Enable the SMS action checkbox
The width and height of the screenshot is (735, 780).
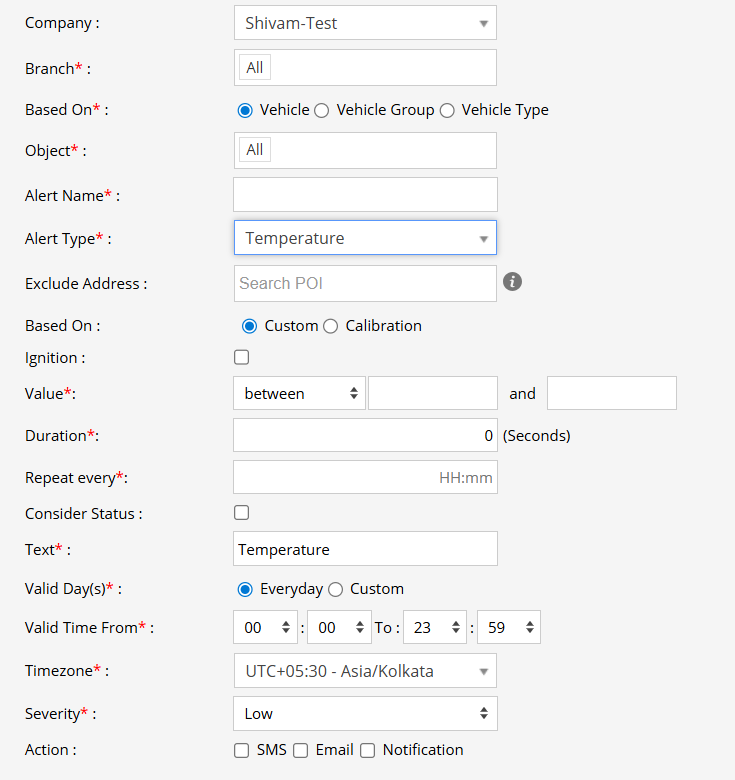pyautogui.click(x=241, y=750)
